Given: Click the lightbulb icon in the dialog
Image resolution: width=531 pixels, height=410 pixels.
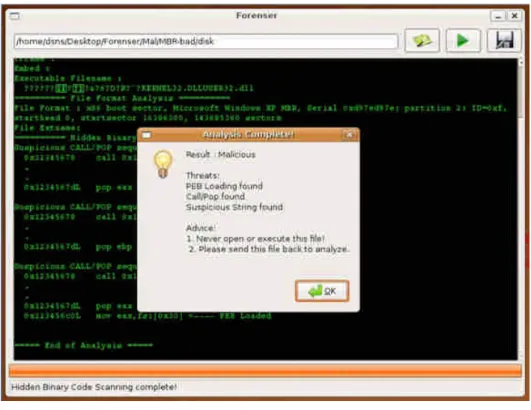Looking at the screenshot, I should click(x=163, y=164).
